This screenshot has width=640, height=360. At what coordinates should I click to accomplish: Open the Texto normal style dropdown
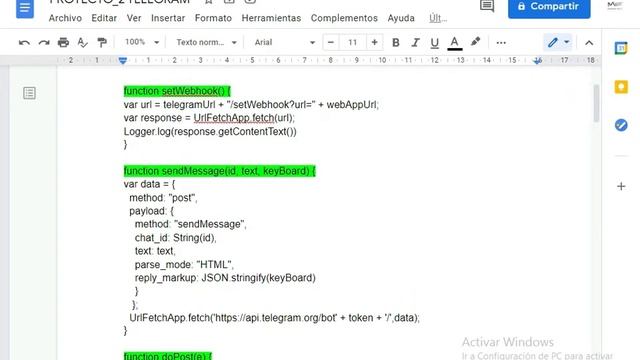[x=206, y=42]
